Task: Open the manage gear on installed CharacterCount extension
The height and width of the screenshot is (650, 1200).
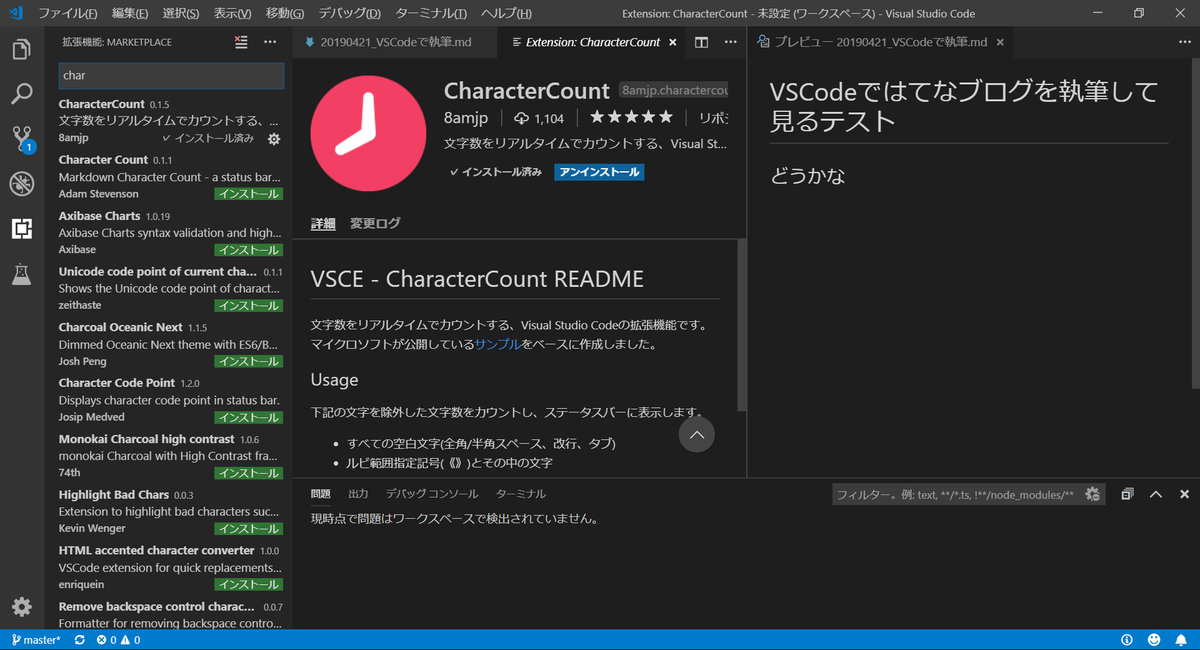Action: [x=273, y=140]
